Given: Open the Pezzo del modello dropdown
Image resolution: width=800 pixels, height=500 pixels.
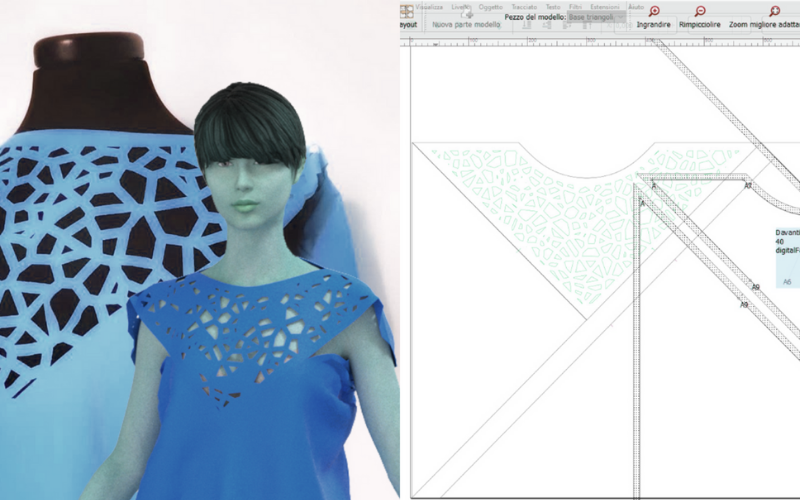Looking at the screenshot, I should pos(596,17).
